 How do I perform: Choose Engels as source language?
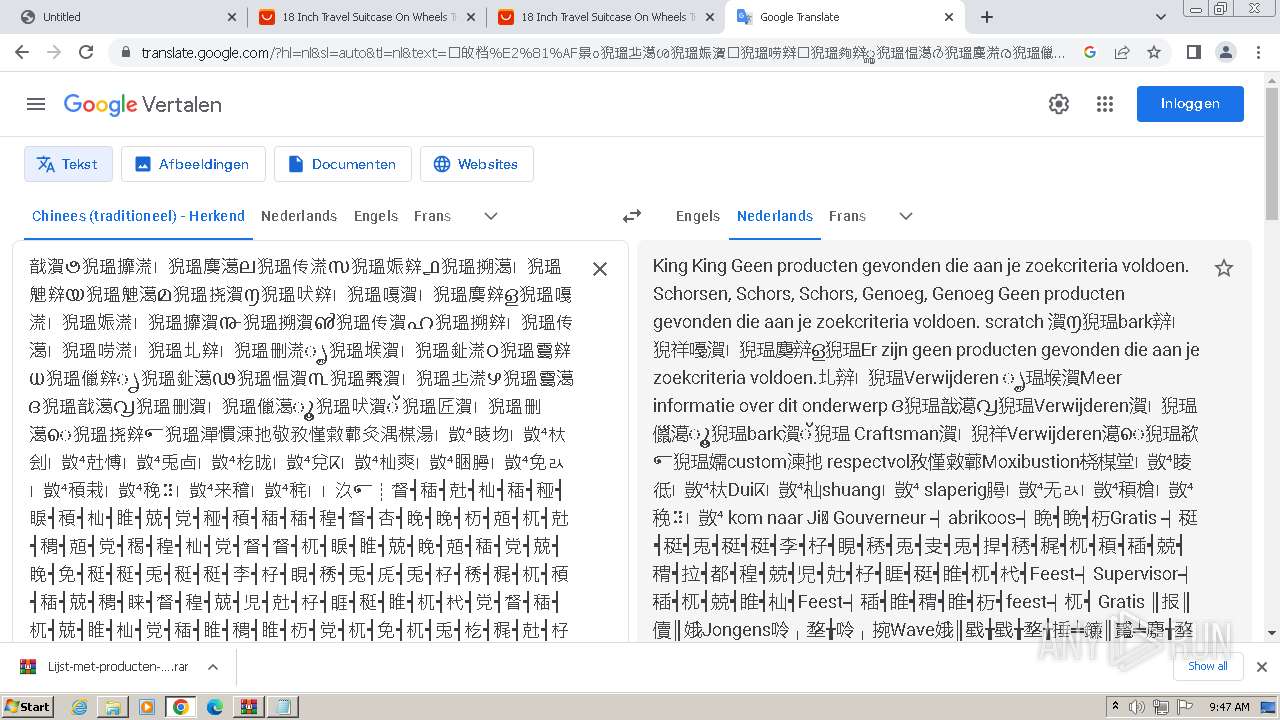tap(376, 216)
